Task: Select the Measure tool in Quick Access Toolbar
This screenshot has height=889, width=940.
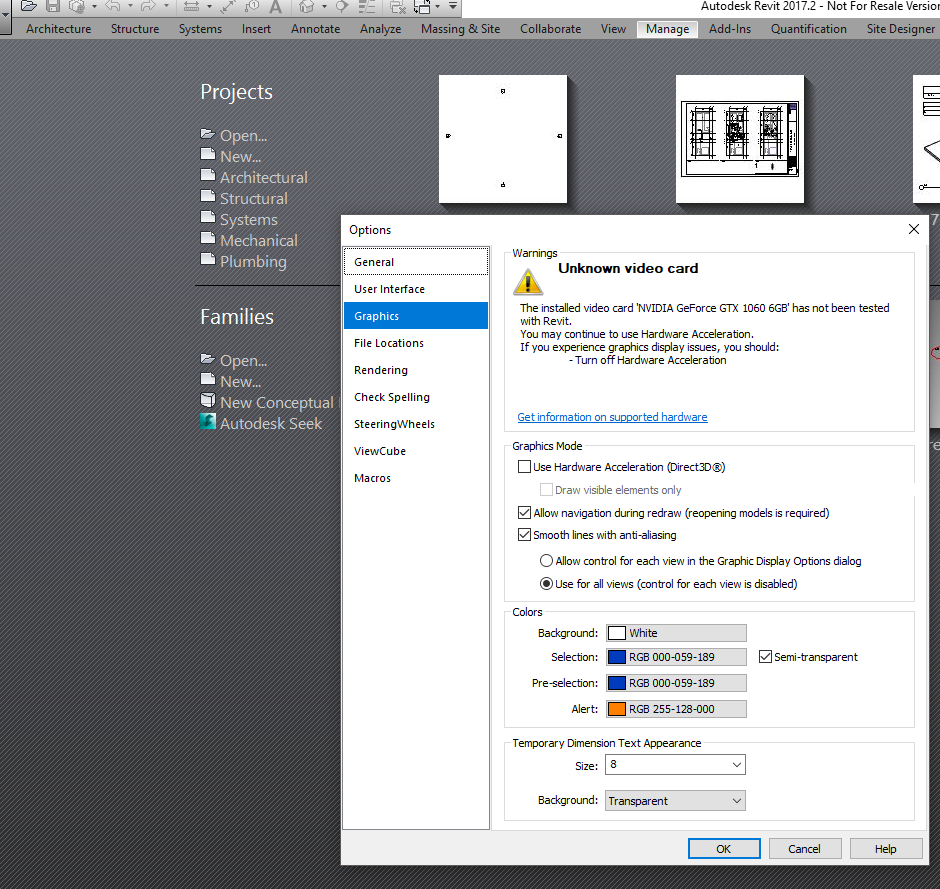Action: click(x=190, y=8)
